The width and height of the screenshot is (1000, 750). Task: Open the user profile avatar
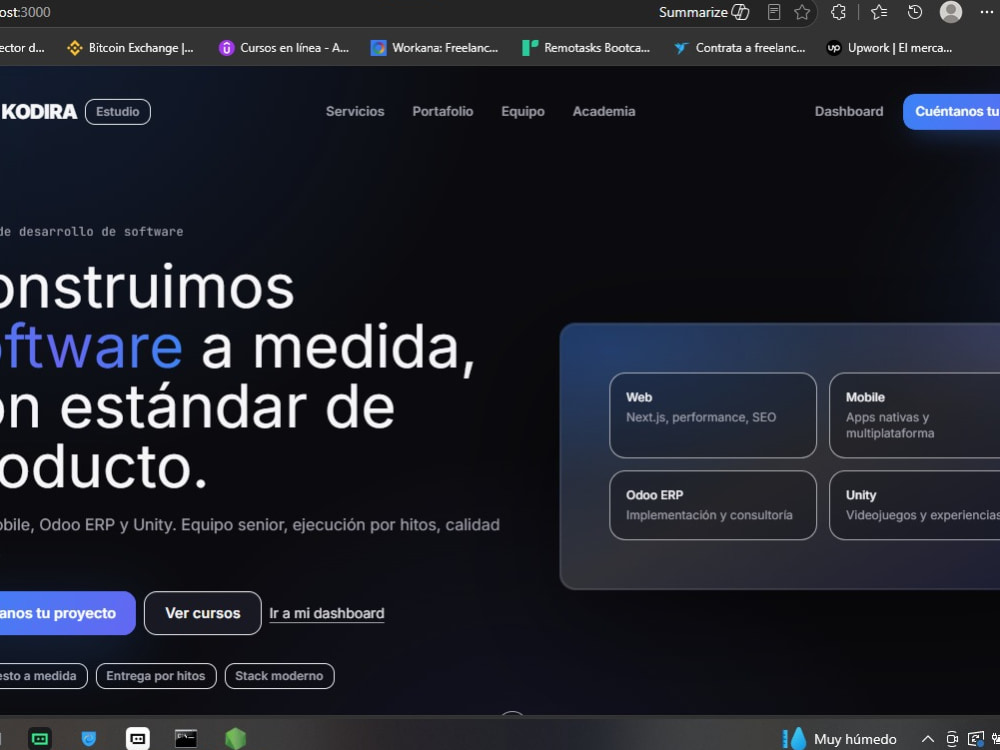click(x=951, y=12)
